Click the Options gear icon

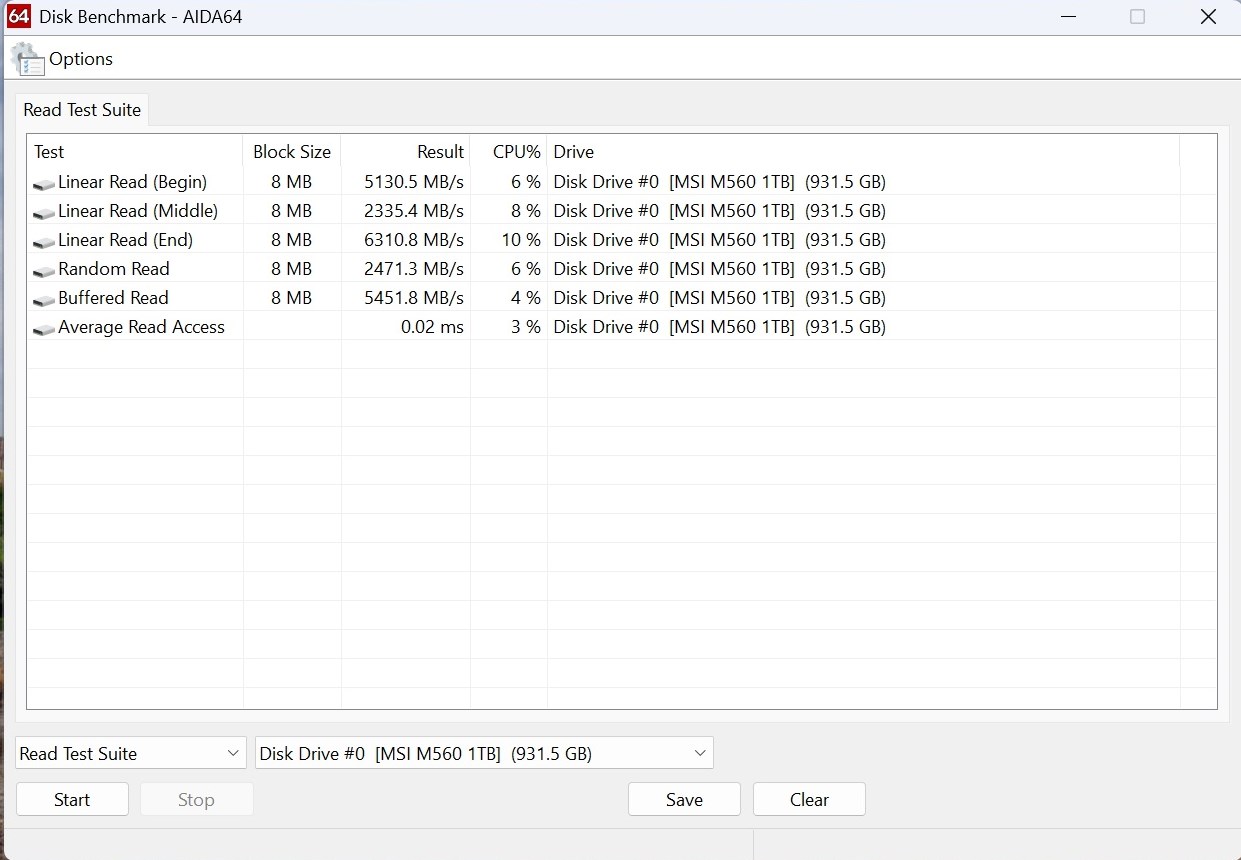[27, 60]
